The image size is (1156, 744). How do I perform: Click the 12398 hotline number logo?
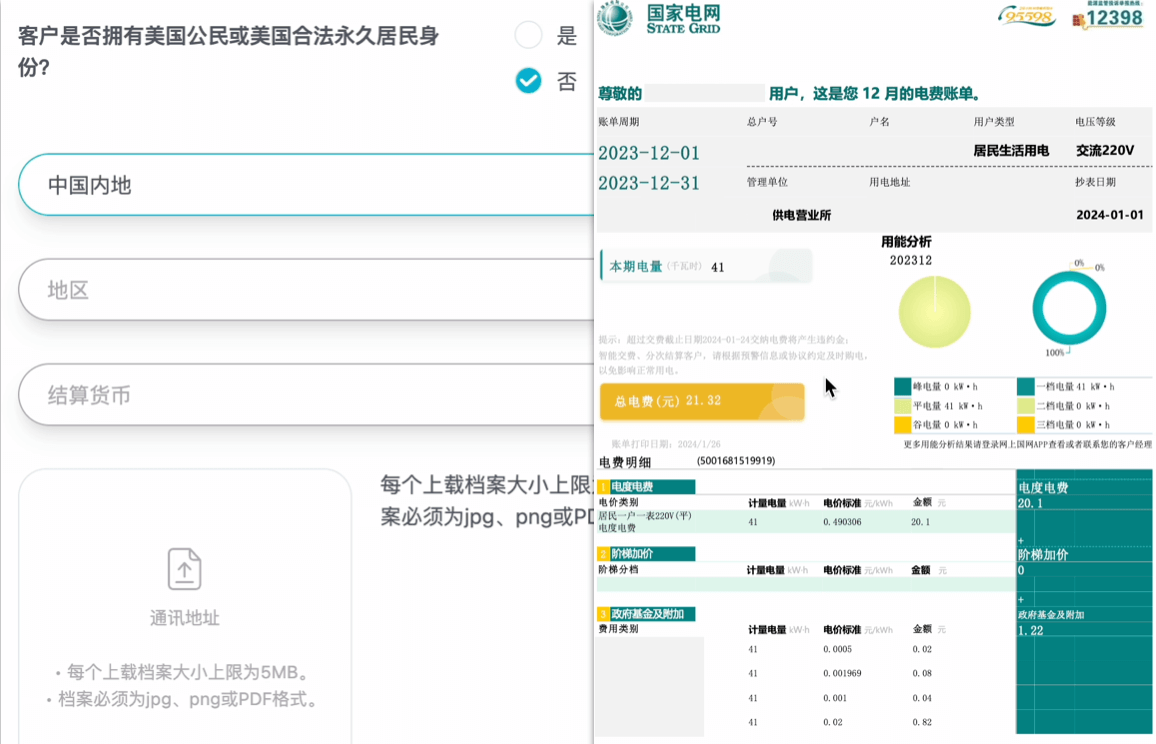(1107, 17)
